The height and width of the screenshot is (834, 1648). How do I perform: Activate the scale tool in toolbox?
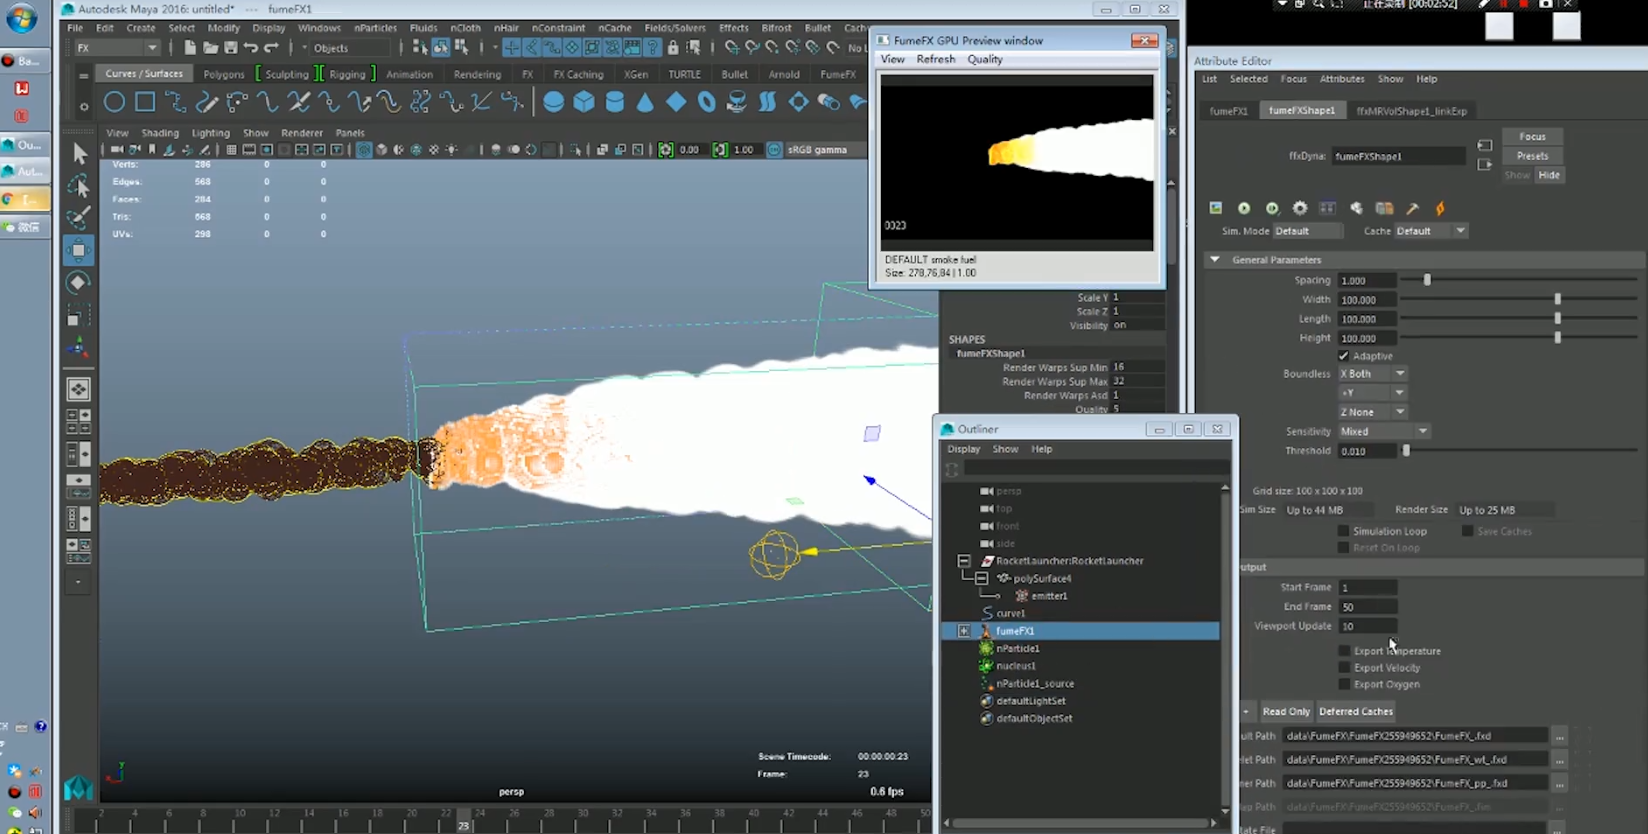click(79, 316)
